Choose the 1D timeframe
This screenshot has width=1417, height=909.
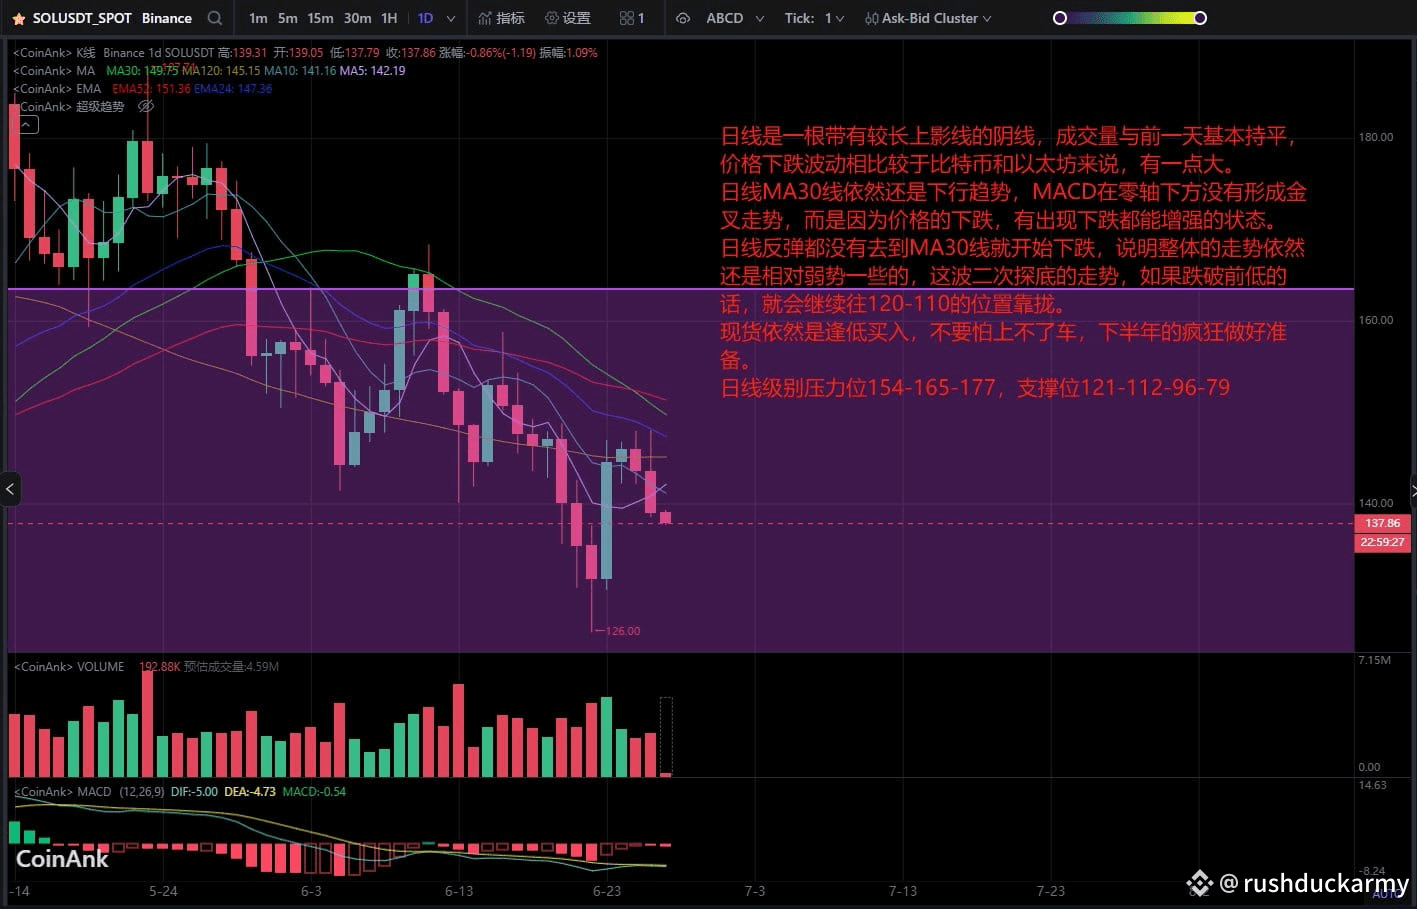point(425,18)
